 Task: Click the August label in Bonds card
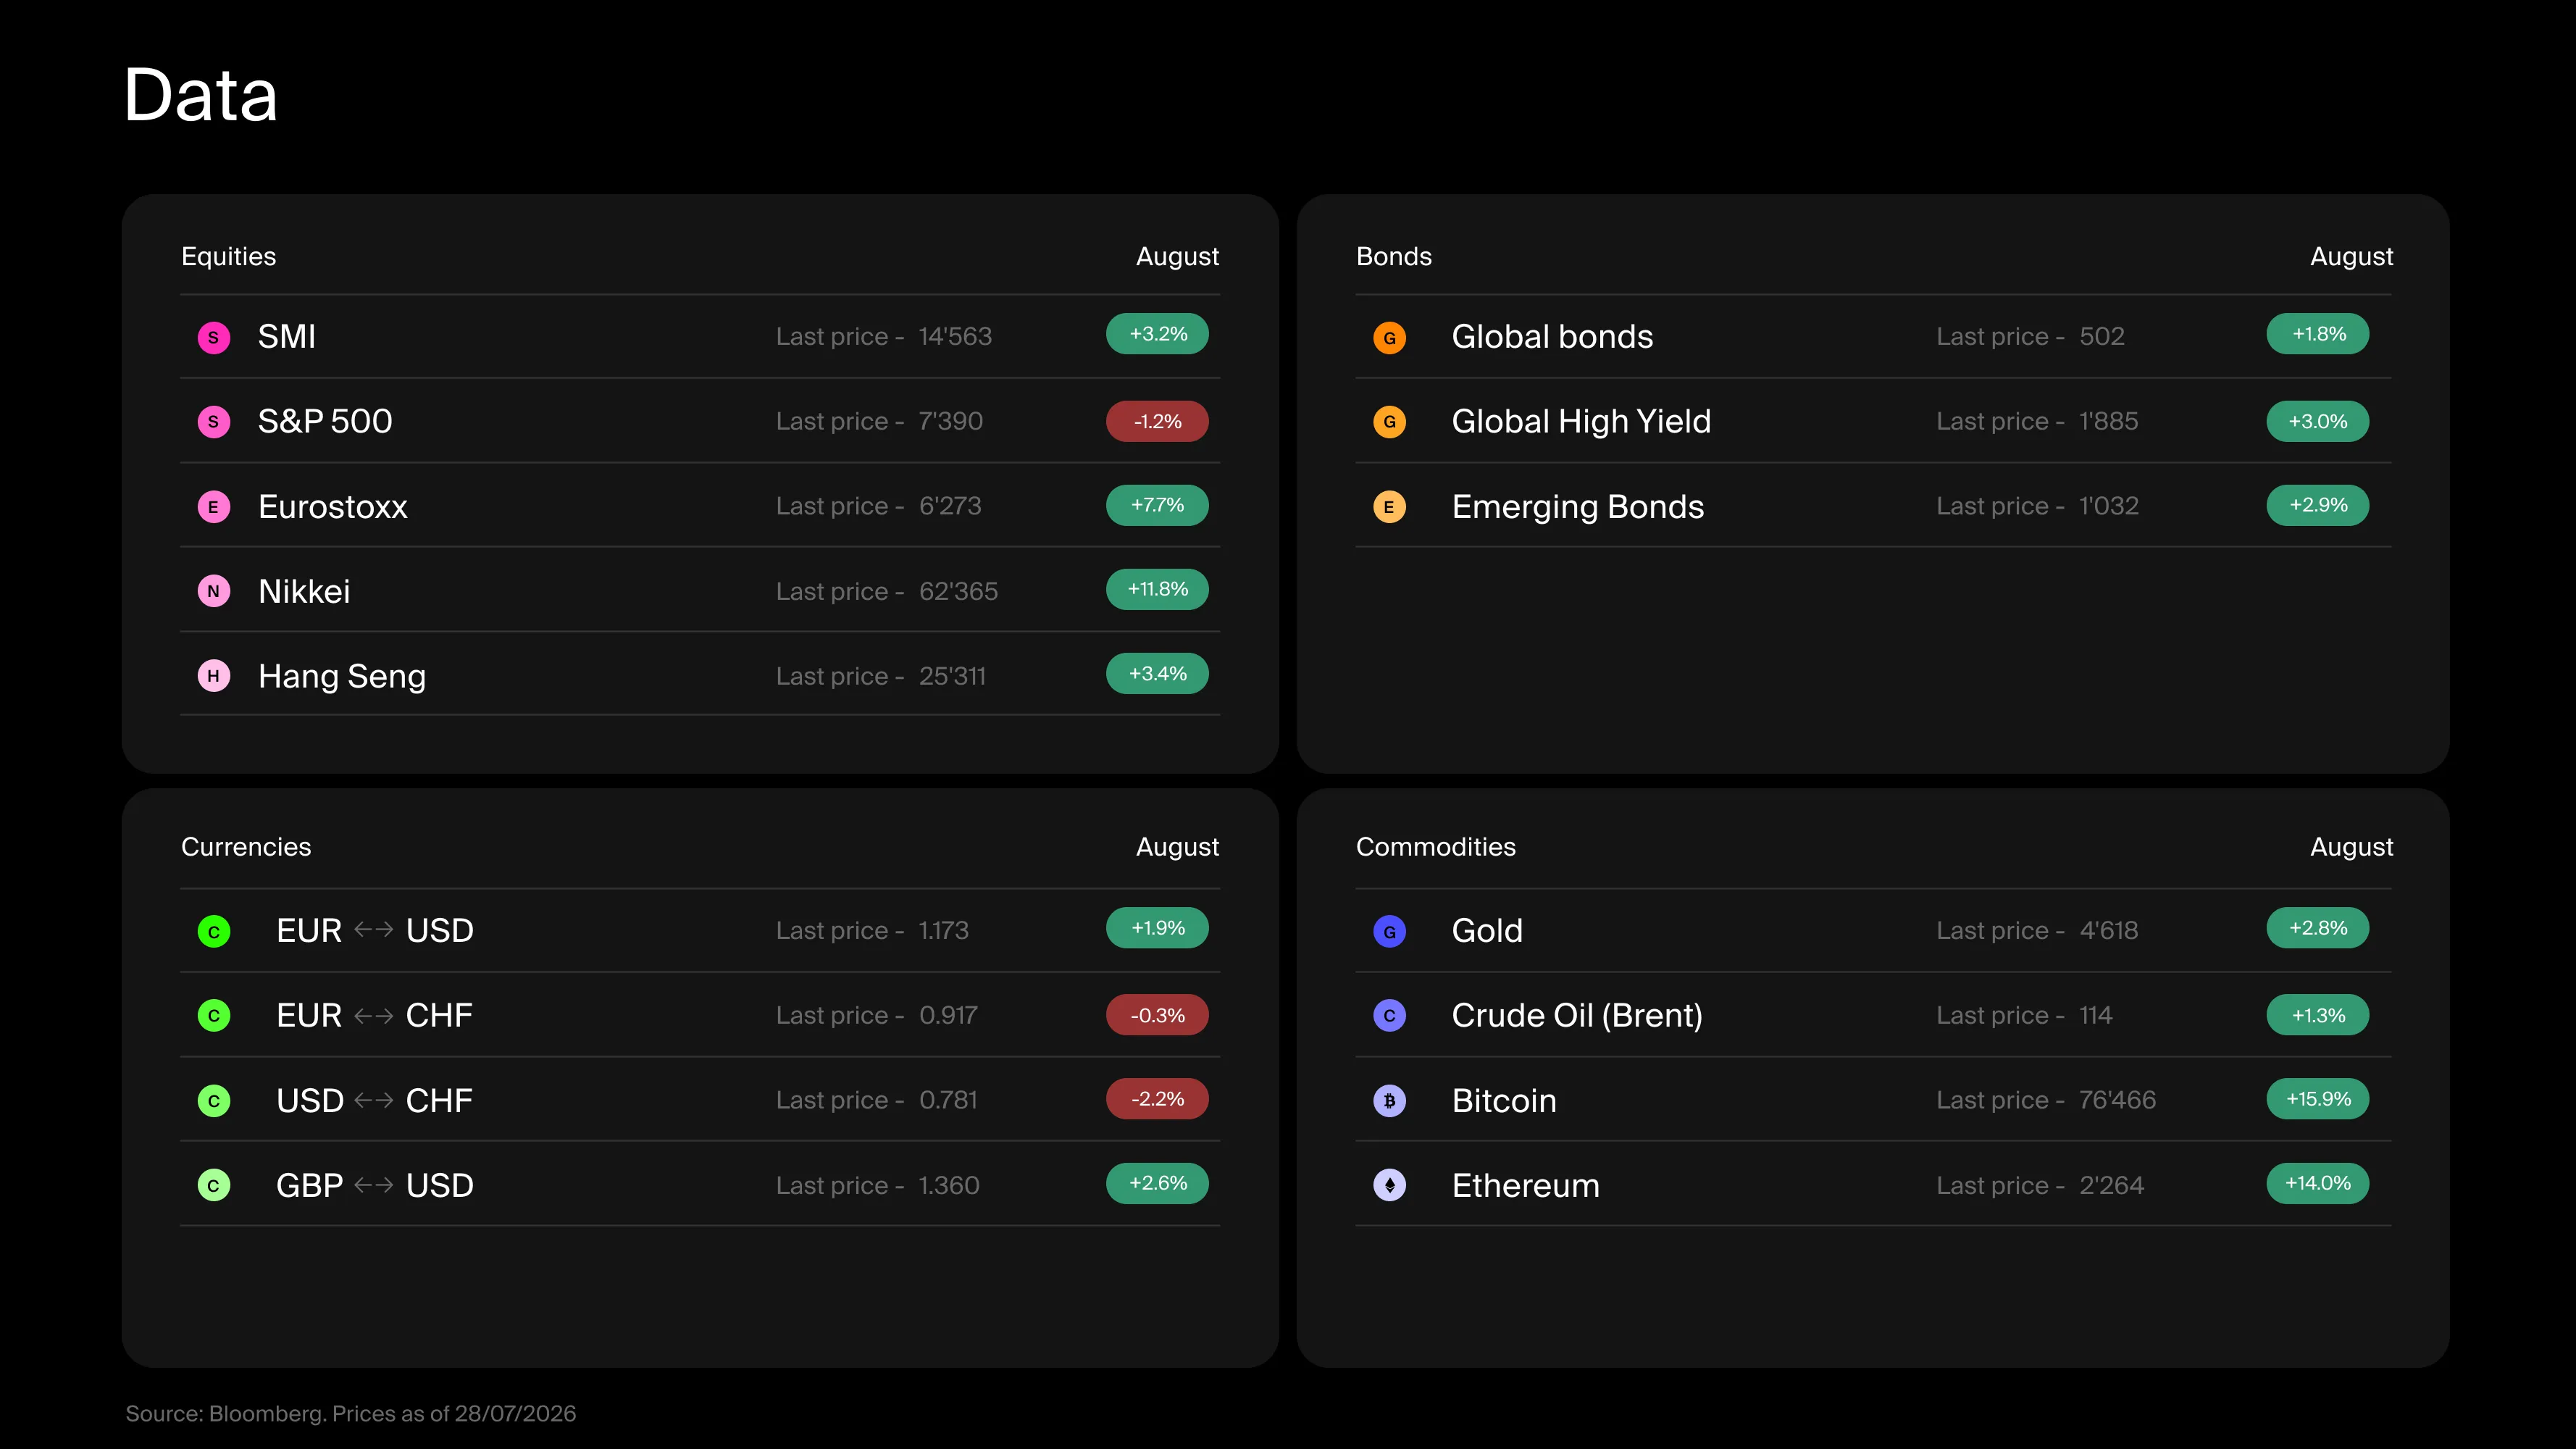point(2351,257)
